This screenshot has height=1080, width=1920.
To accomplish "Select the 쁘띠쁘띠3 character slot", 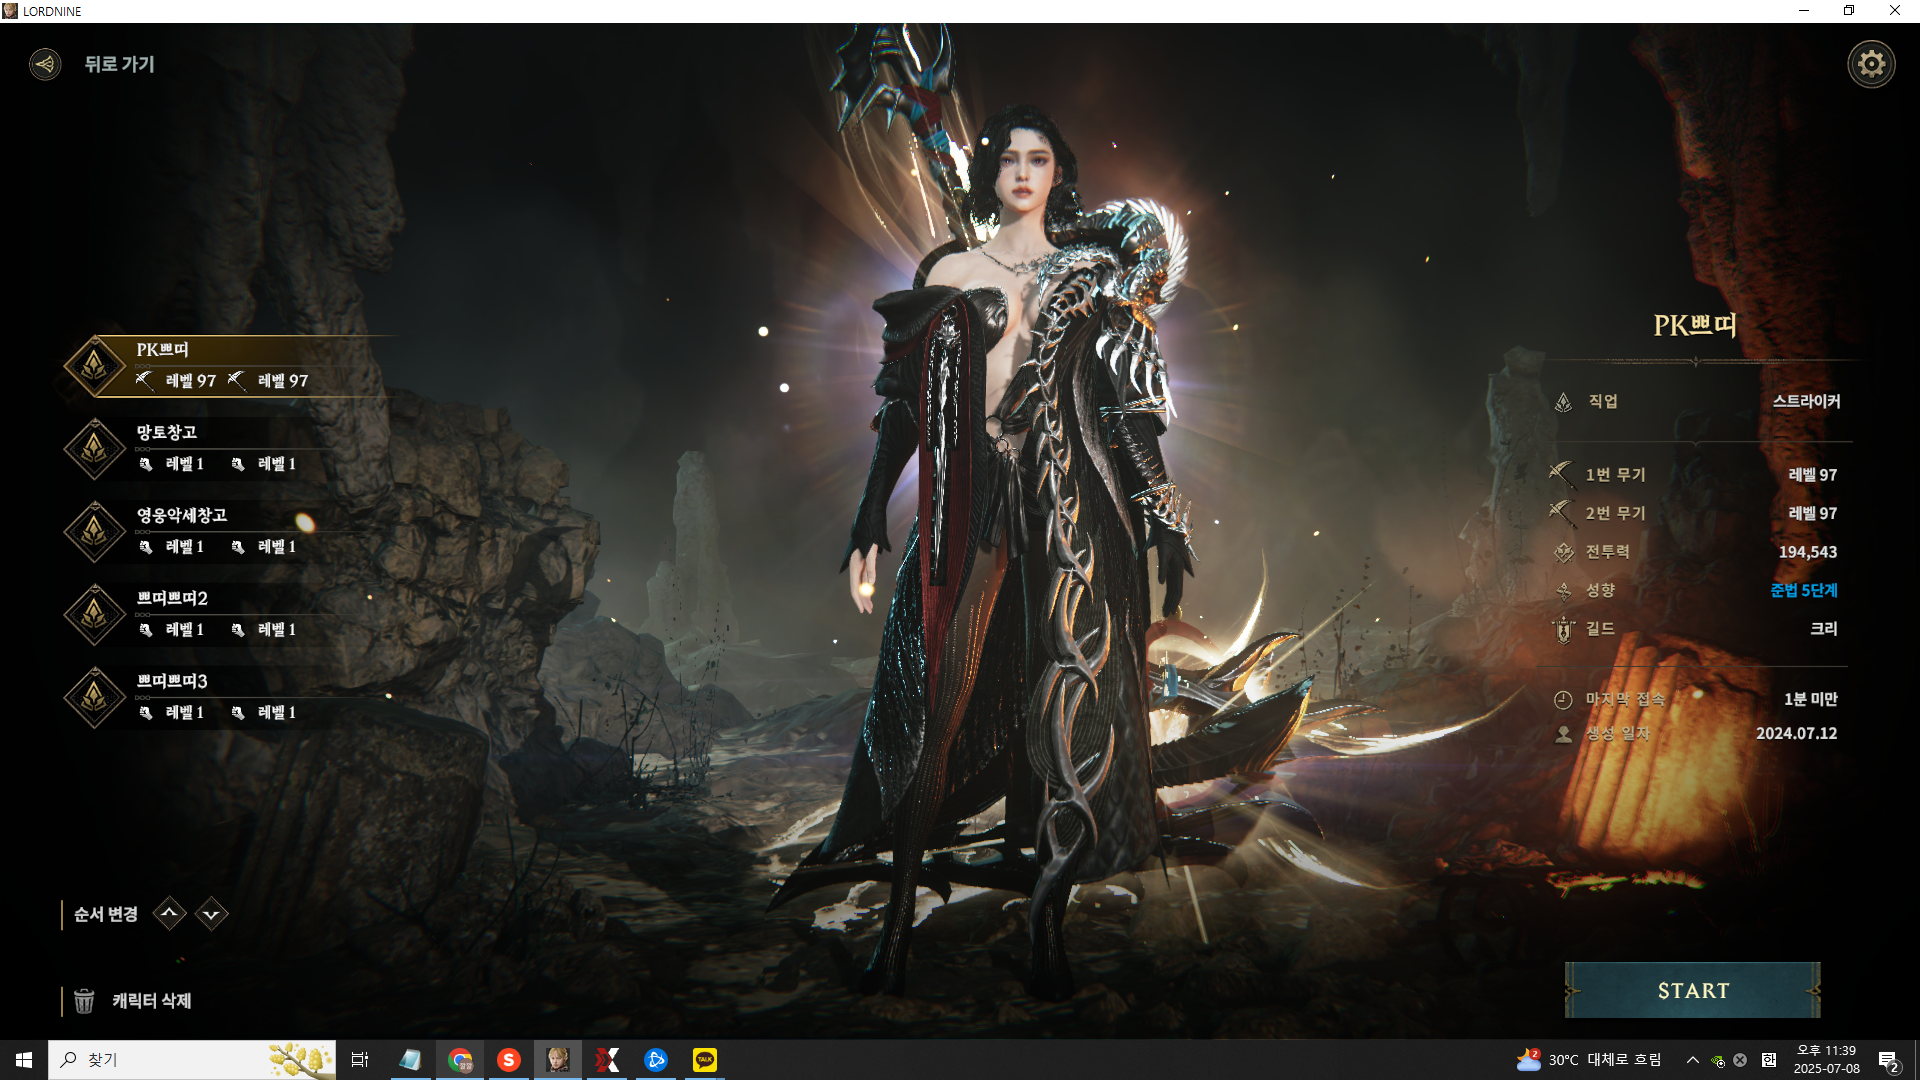I will point(230,698).
